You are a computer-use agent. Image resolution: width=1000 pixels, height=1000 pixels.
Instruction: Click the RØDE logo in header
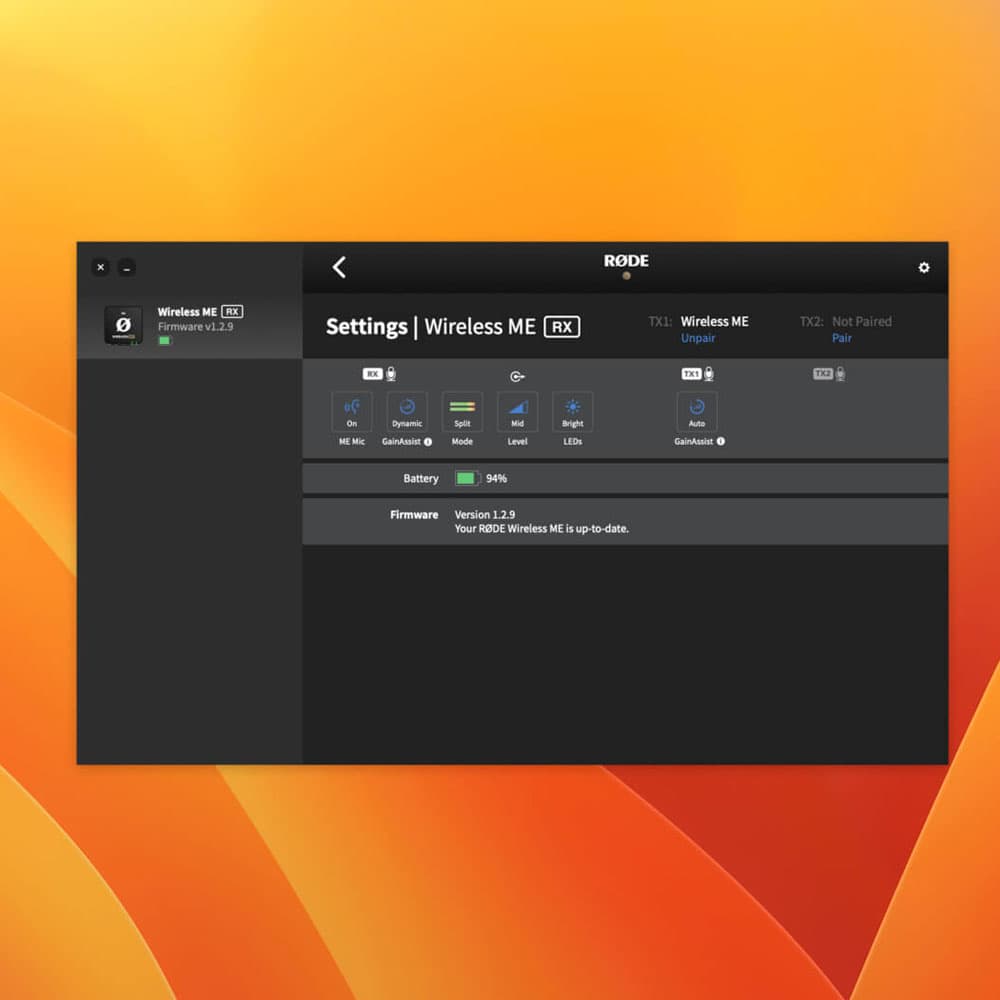626,261
